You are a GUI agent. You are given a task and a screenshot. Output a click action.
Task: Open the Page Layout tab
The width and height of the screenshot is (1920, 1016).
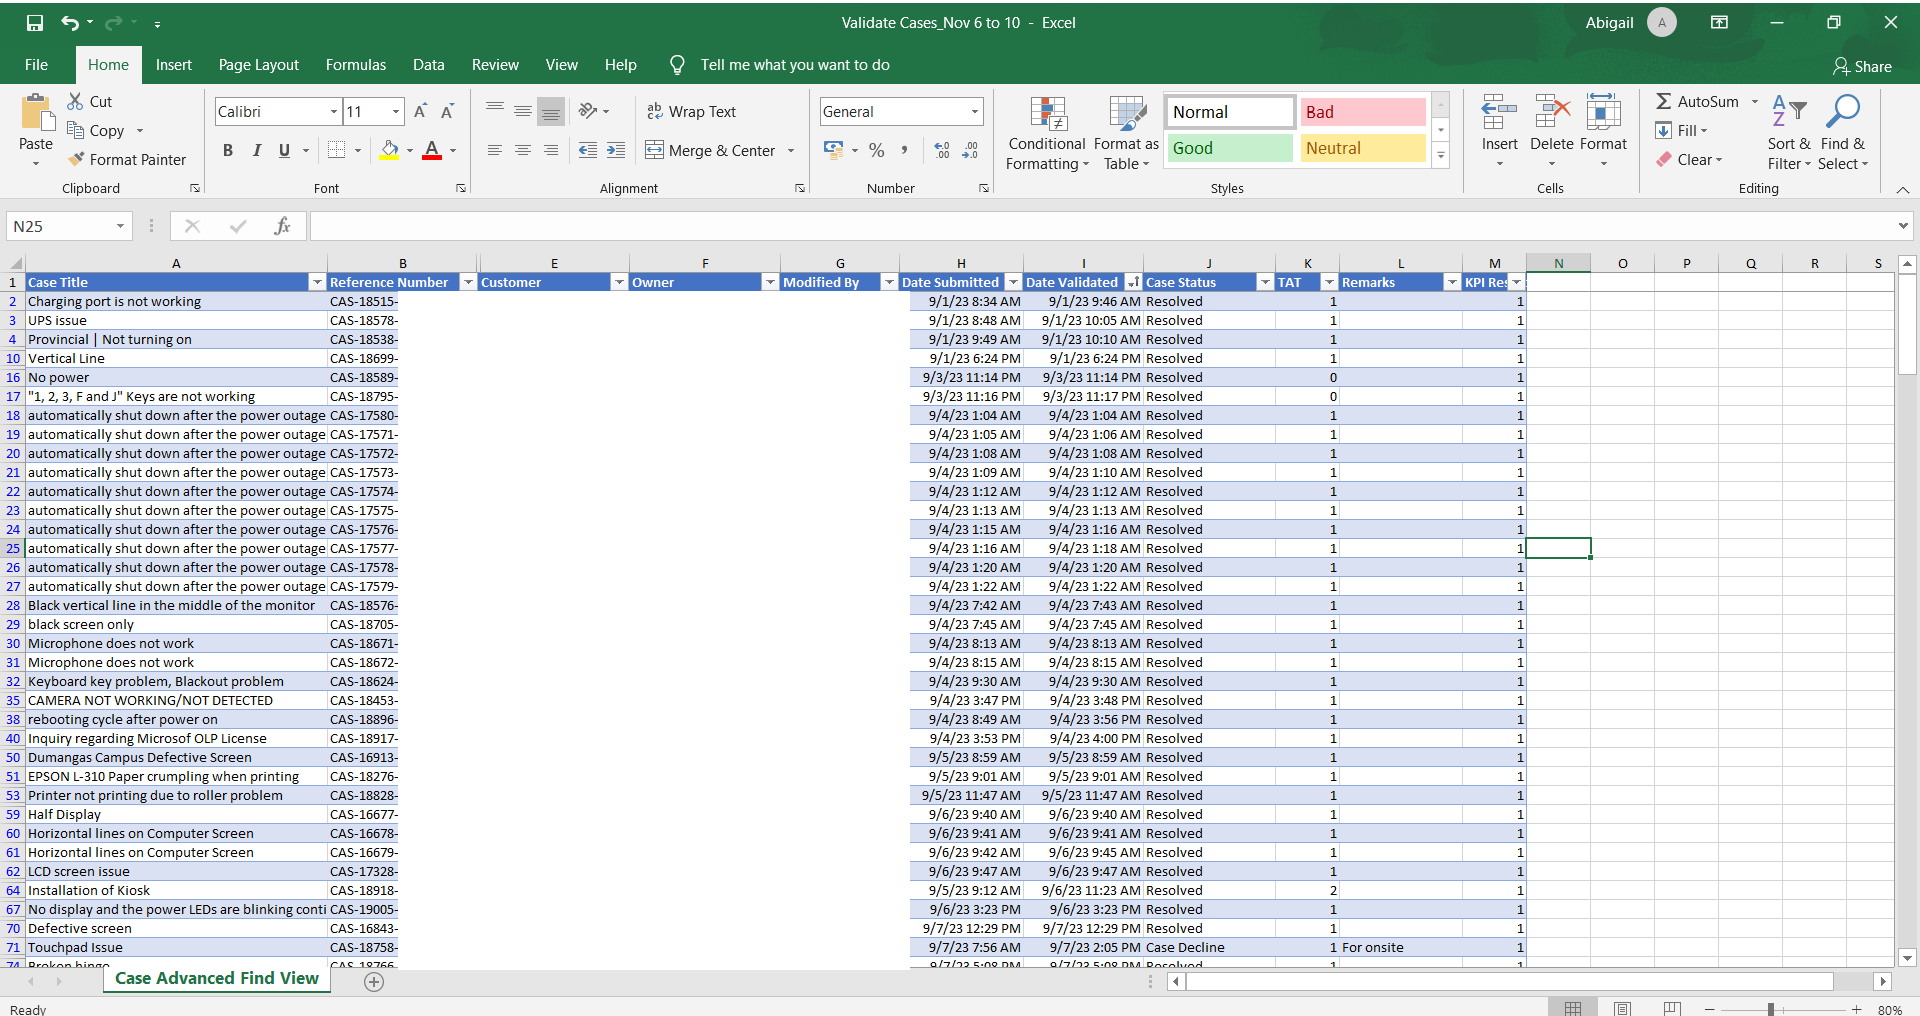pos(258,65)
